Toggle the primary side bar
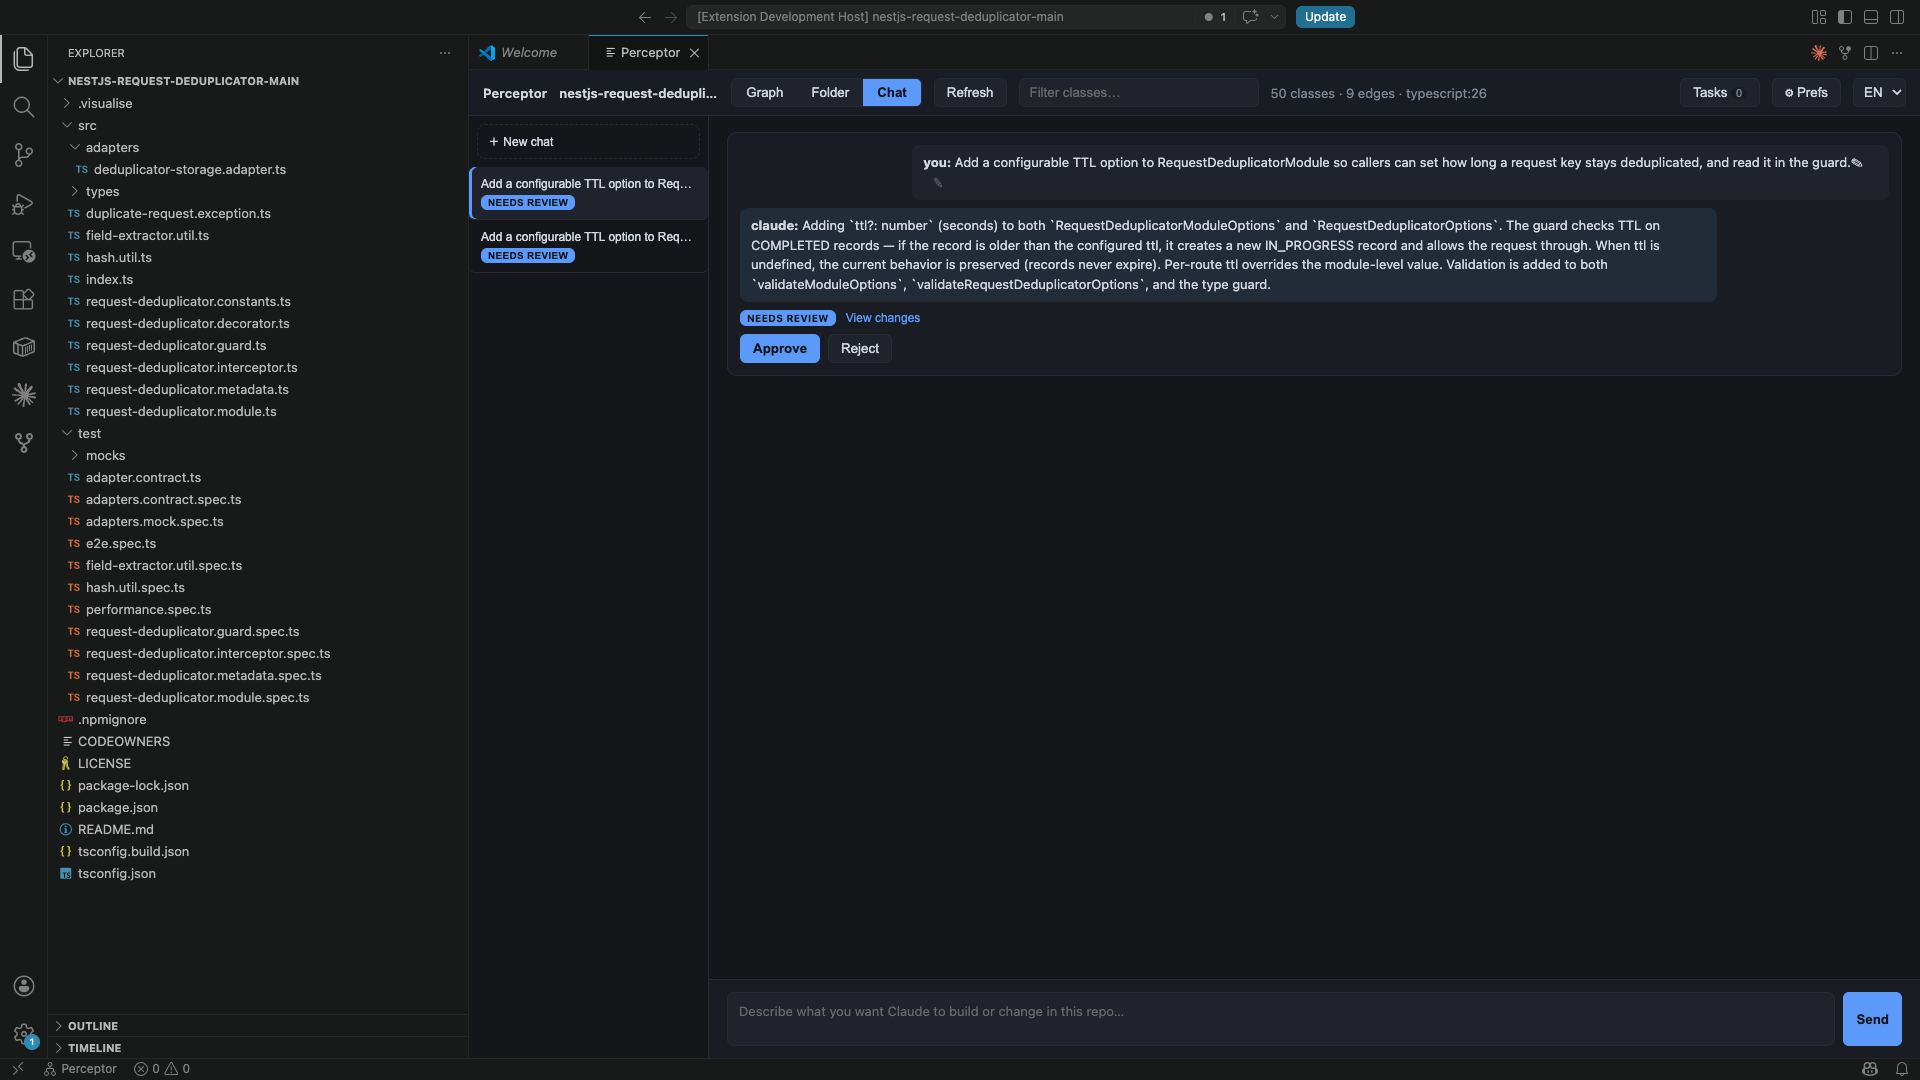The height and width of the screenshot is (1080, 1920). [x=1845, y=17]
